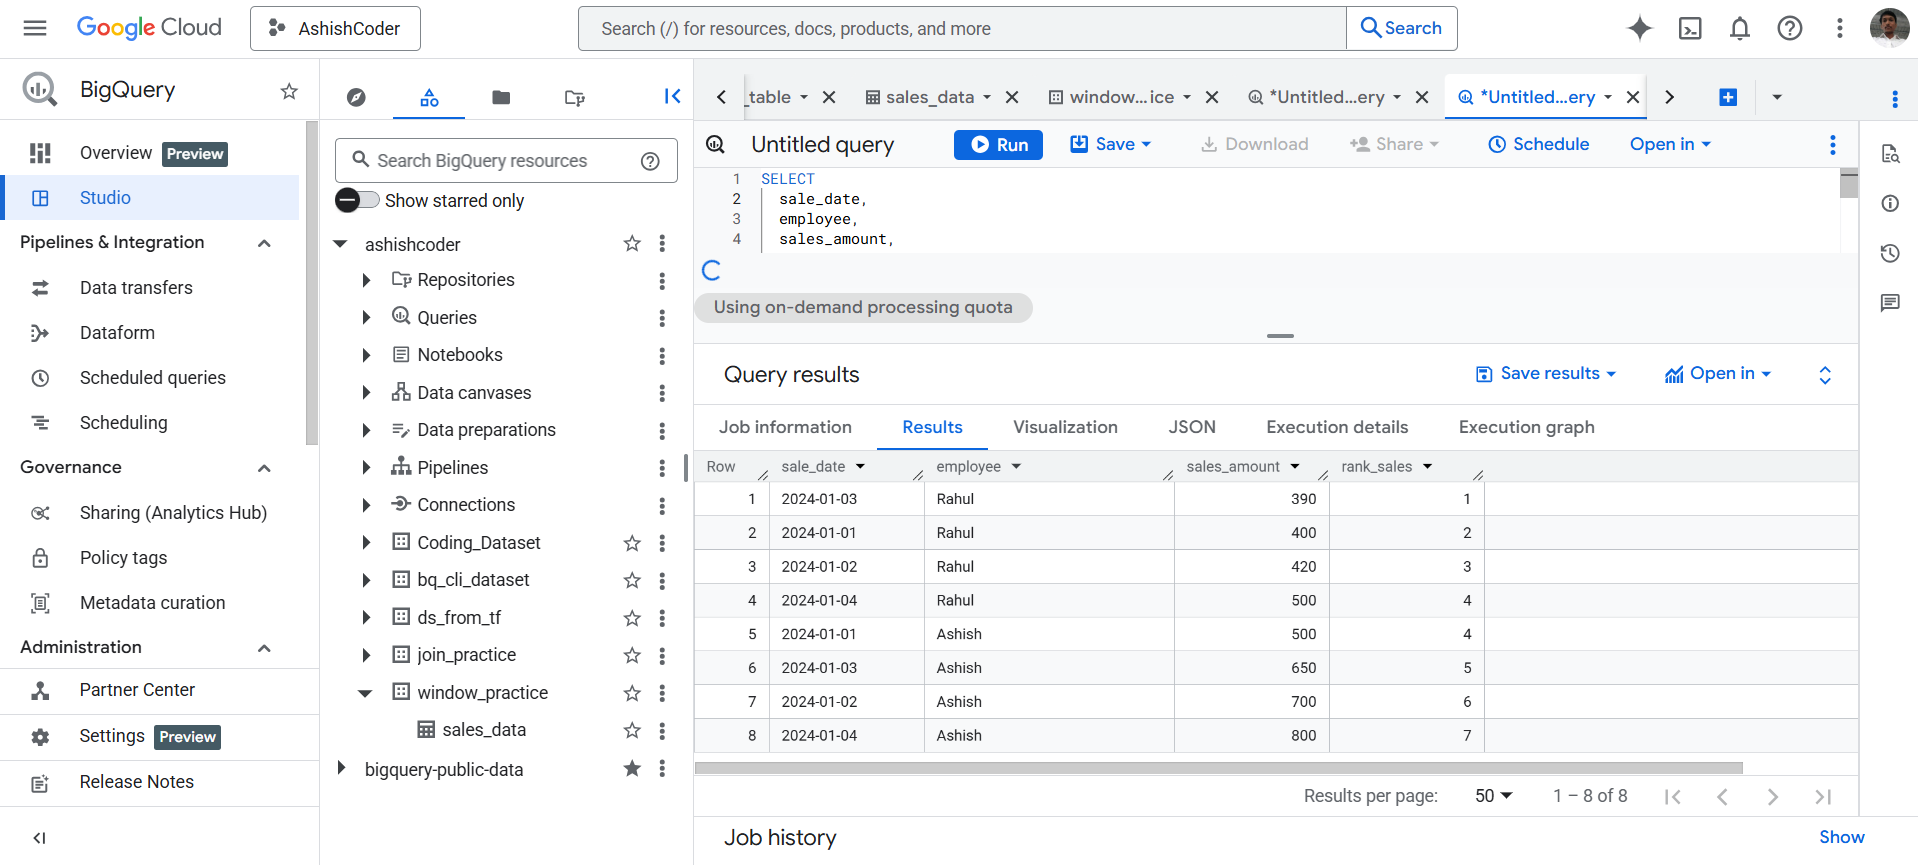Select the AshishCoder project picker
The width and height of the screenshot is (1918, 865).
[335, 28]
